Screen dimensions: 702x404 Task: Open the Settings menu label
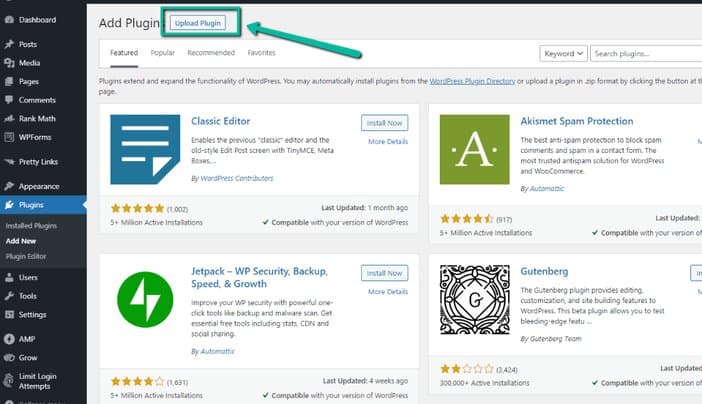coord(32,314)
